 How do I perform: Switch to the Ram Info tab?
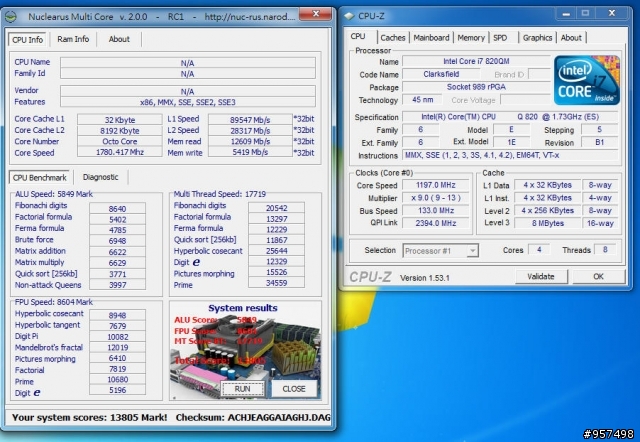tap(73, 39)
